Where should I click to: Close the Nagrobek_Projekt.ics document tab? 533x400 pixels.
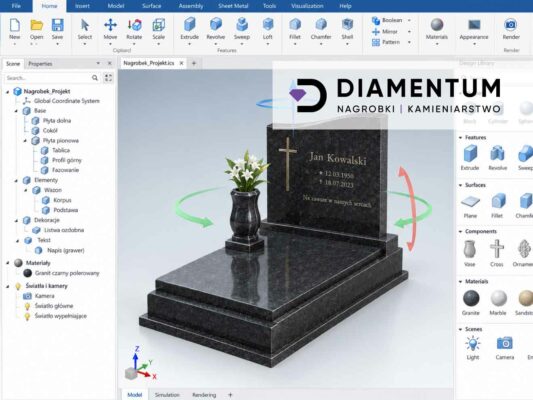(182, 63)
